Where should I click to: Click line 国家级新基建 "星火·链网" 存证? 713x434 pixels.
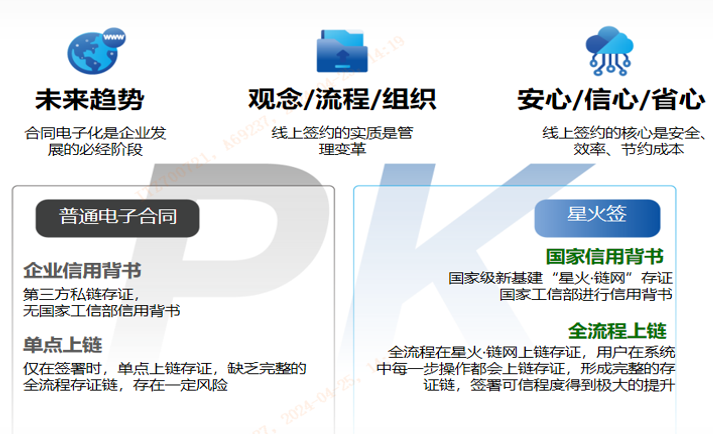[560, 278]
